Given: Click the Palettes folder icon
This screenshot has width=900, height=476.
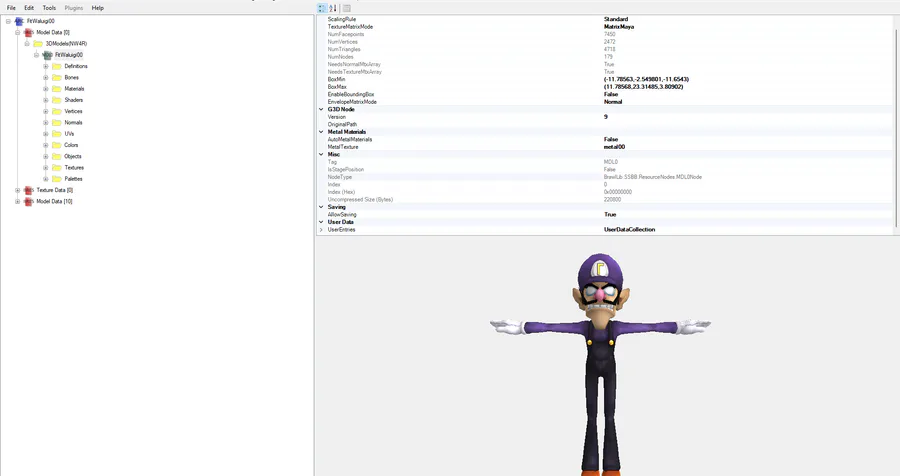Looking at the screenshot, I should point(57,179).
